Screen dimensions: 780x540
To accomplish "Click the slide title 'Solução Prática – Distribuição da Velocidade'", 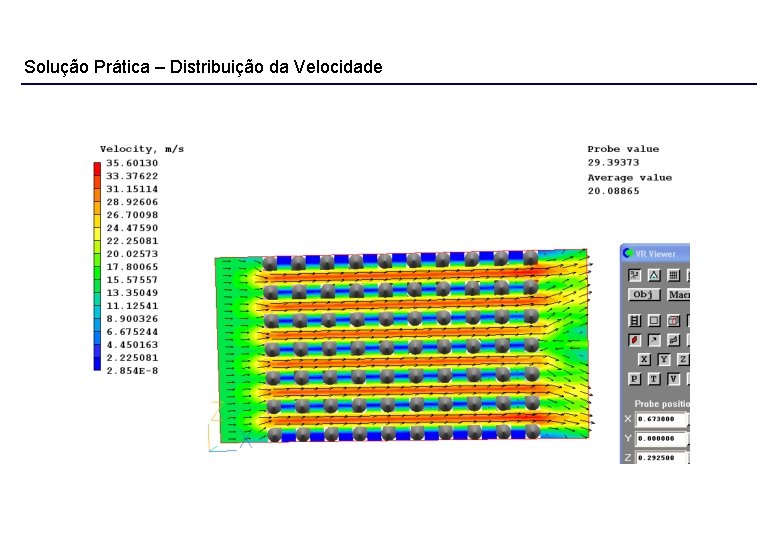I will [x=203, y=67].
